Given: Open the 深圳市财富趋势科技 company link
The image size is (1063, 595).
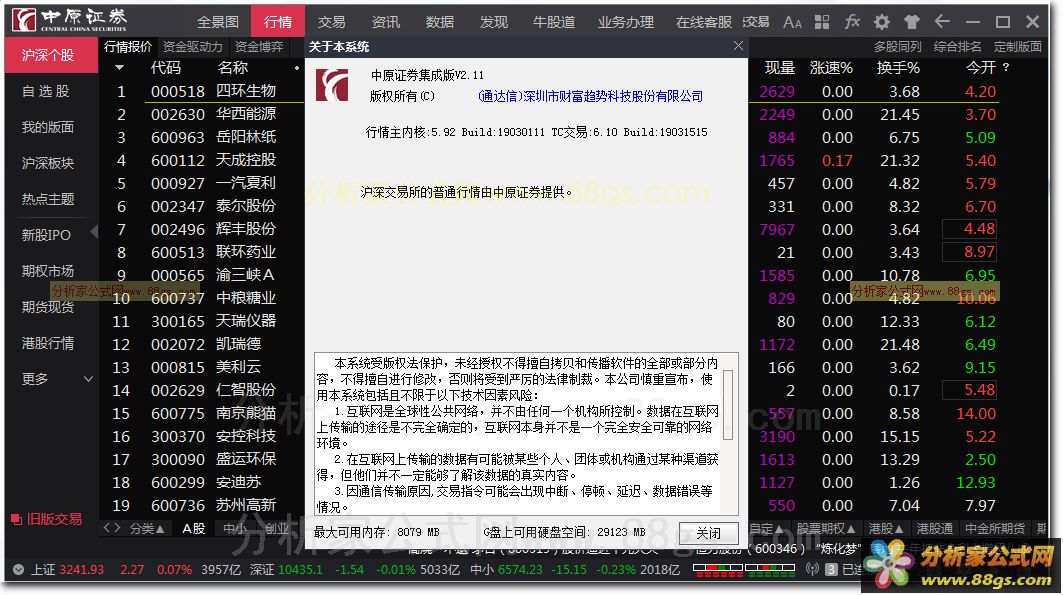Looking at the screenshot, I should pyautogui.click(x=590, y=96).
